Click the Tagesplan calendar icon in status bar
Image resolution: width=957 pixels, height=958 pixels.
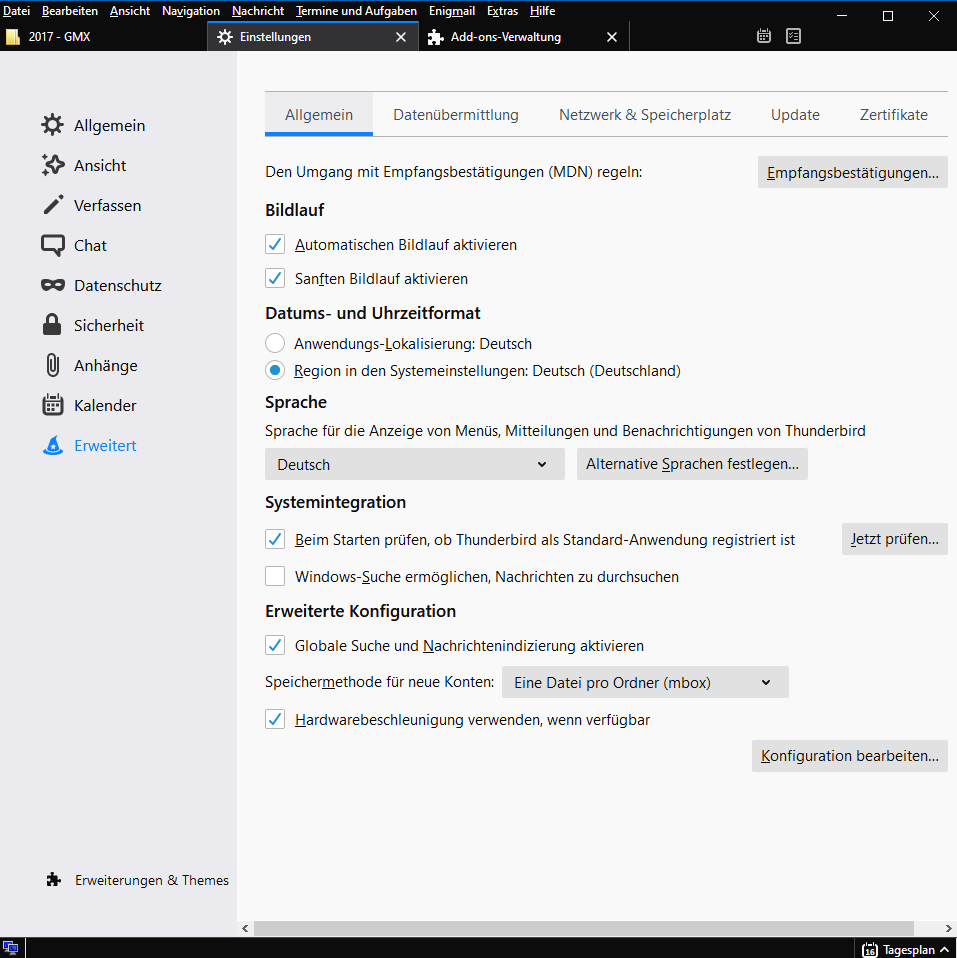point(869,949)
